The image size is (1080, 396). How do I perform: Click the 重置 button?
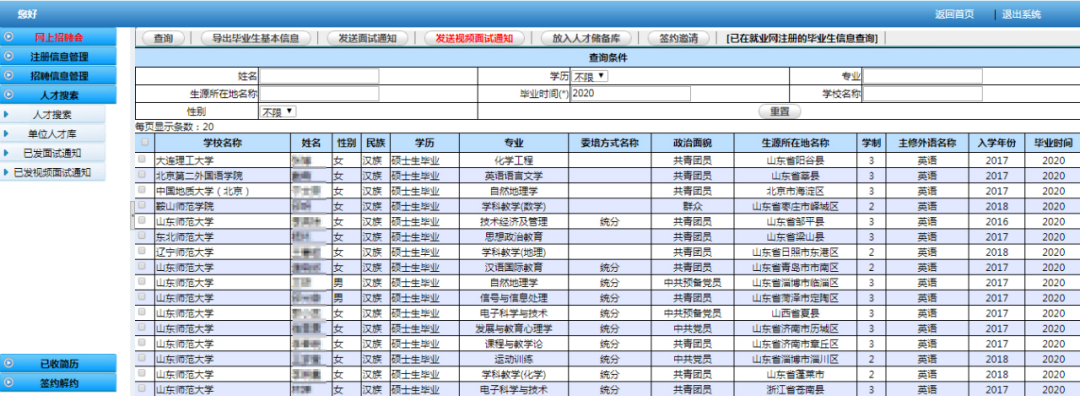[x=779, y=111]
